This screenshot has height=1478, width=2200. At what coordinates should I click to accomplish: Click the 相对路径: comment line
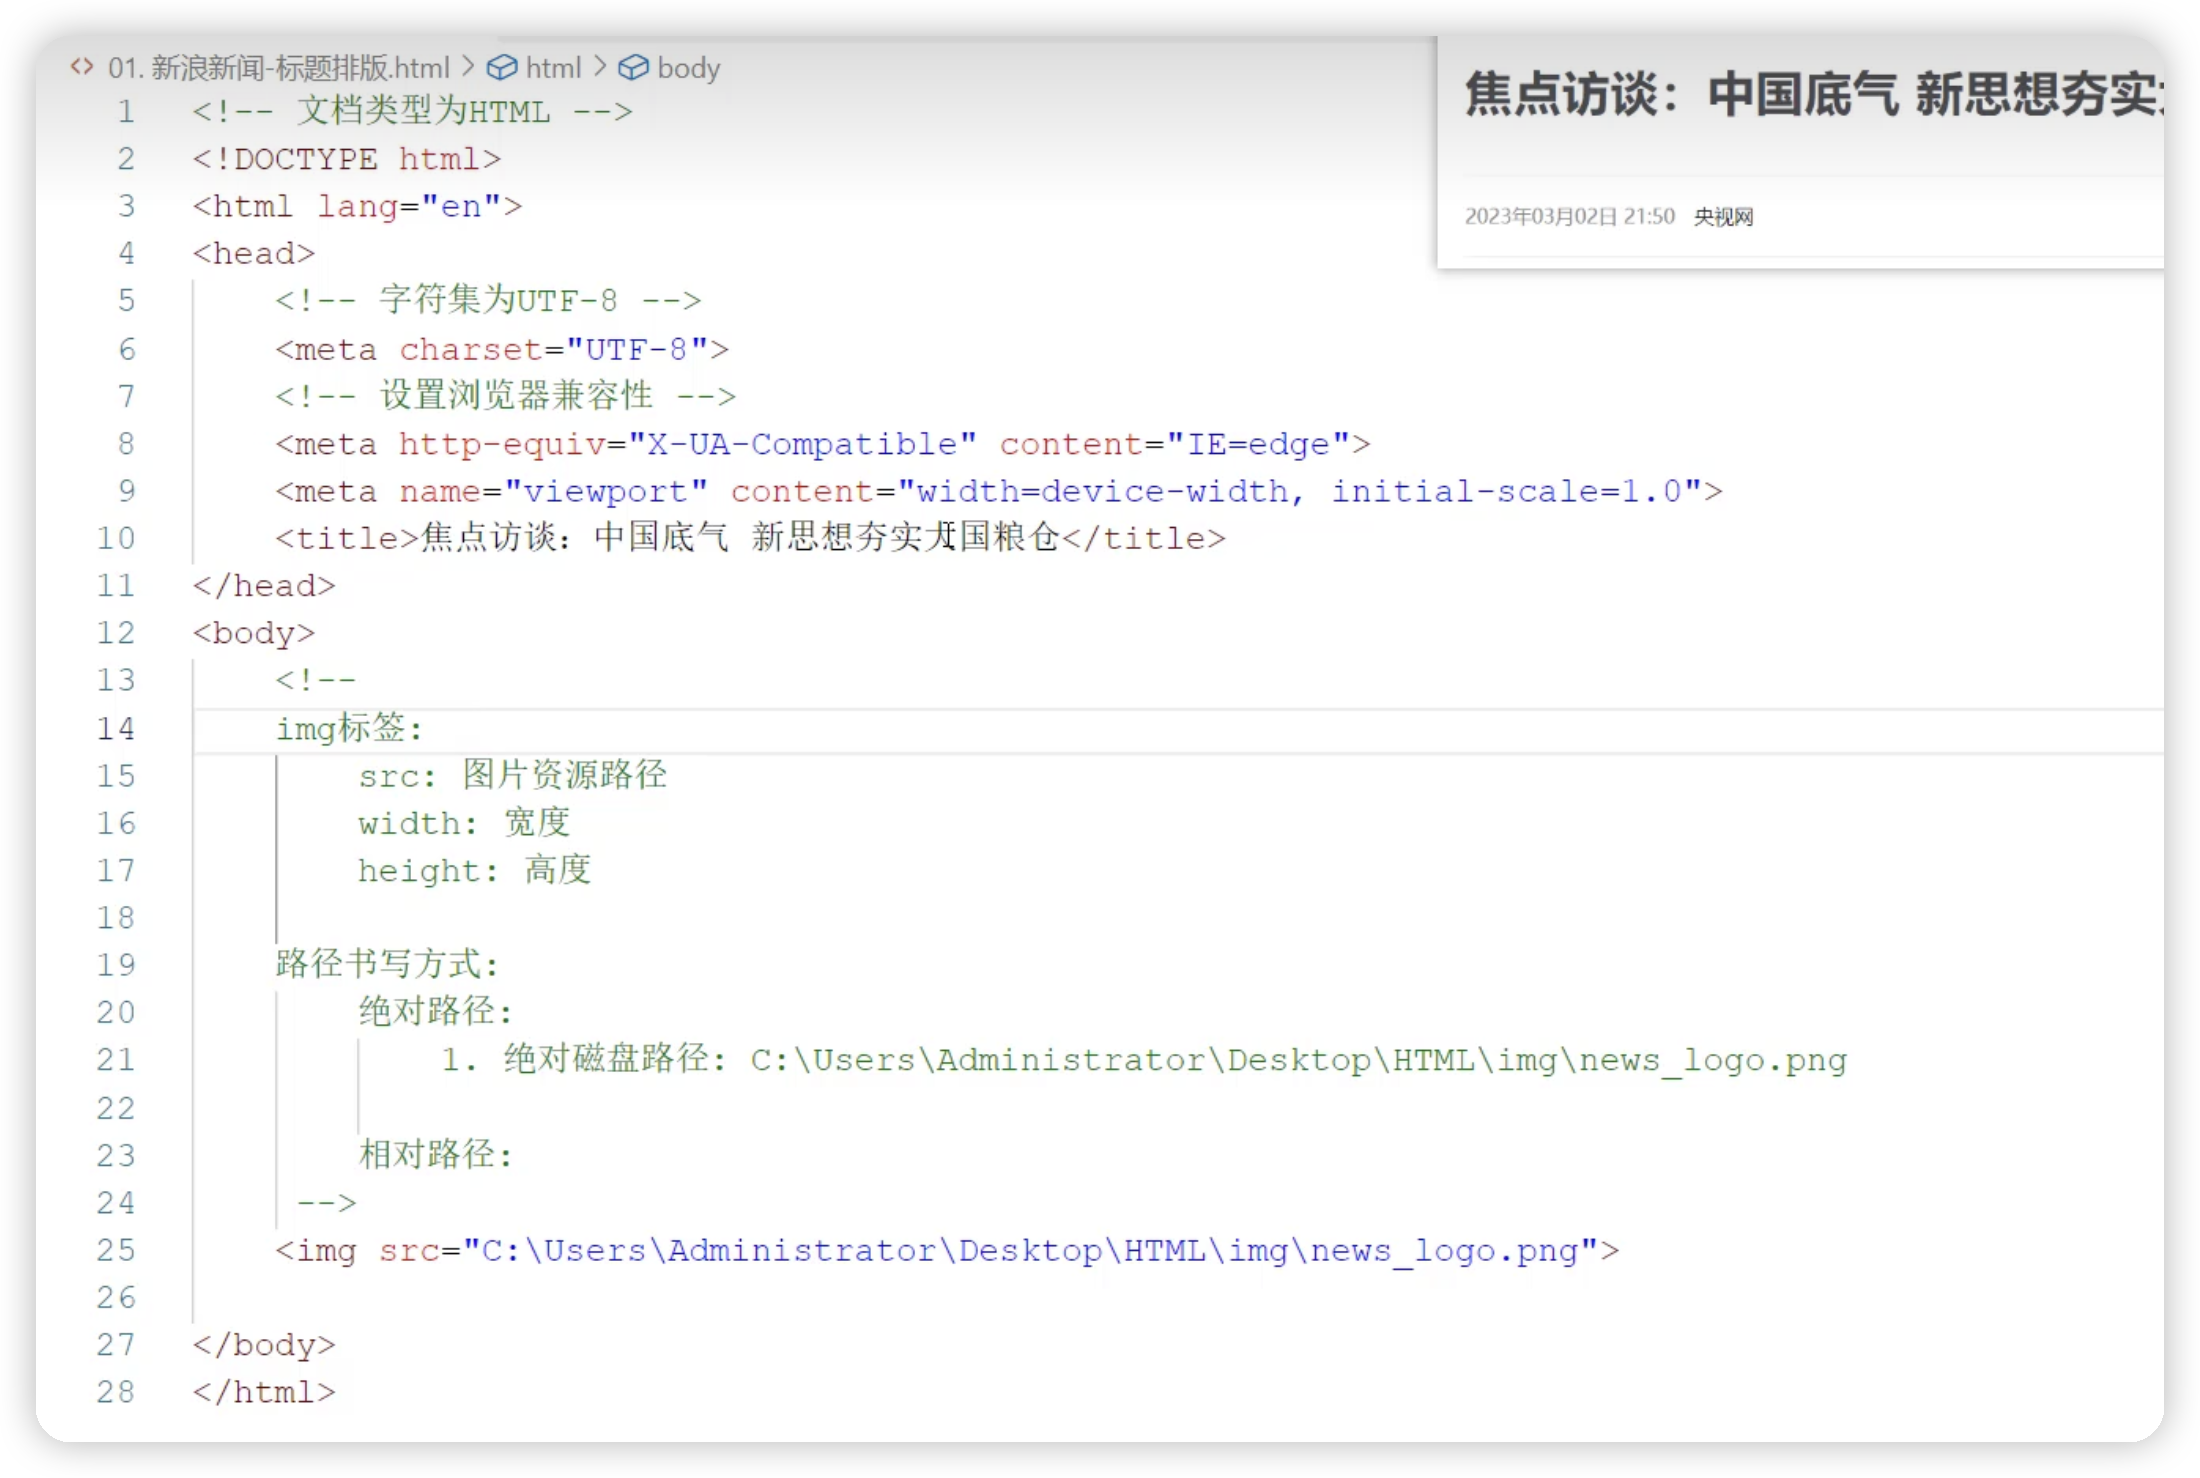pyautogui.click(x=436, y=1155)
